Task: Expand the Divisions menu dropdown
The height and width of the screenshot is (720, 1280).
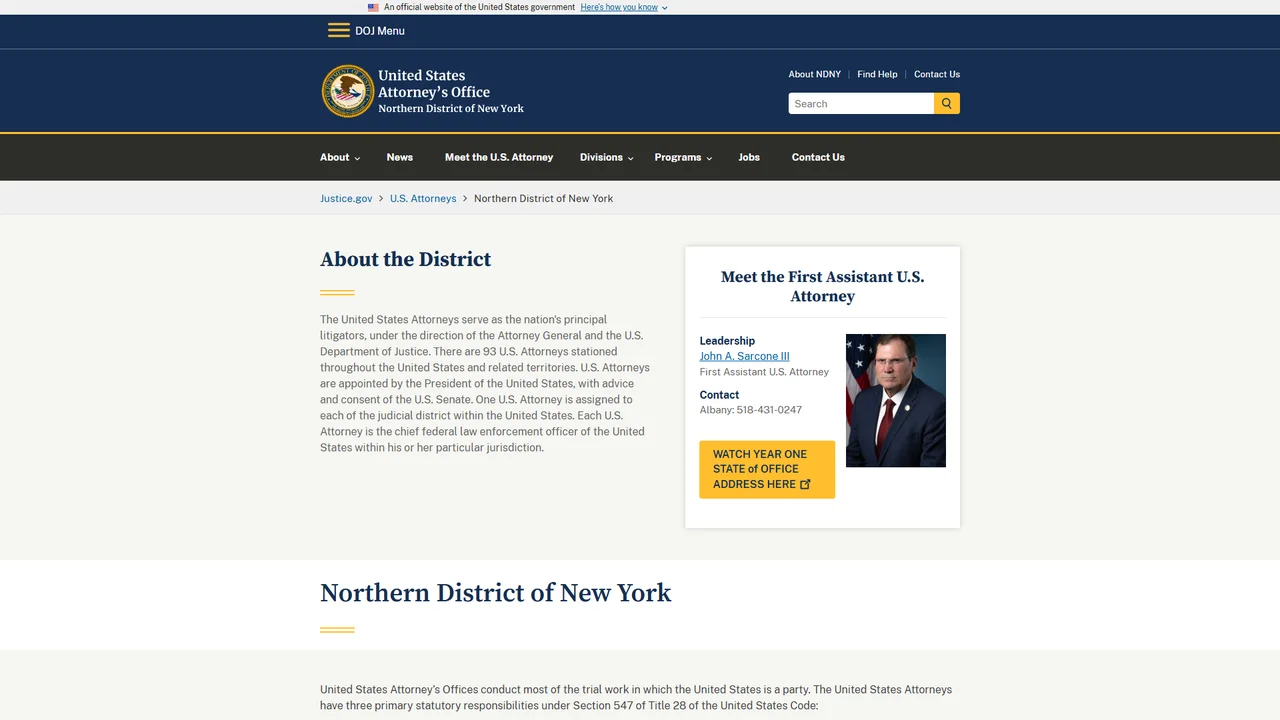Action: 607,157
